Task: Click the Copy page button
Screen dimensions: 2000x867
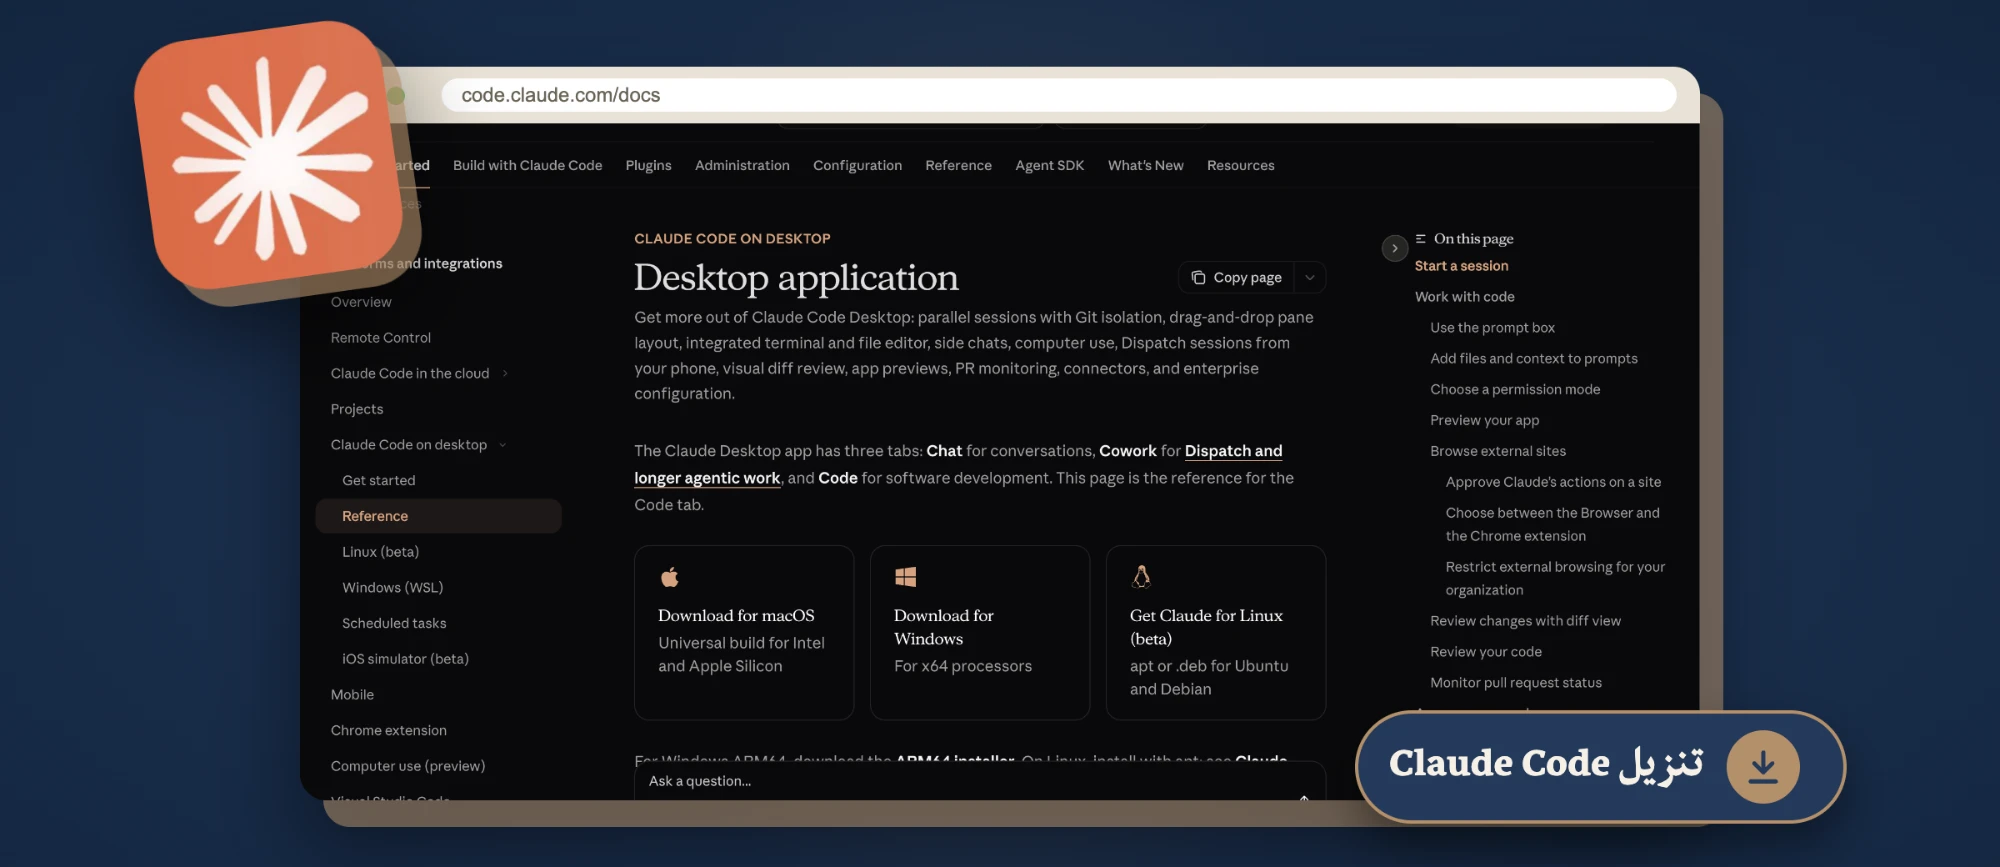Action: point(1237,277)
